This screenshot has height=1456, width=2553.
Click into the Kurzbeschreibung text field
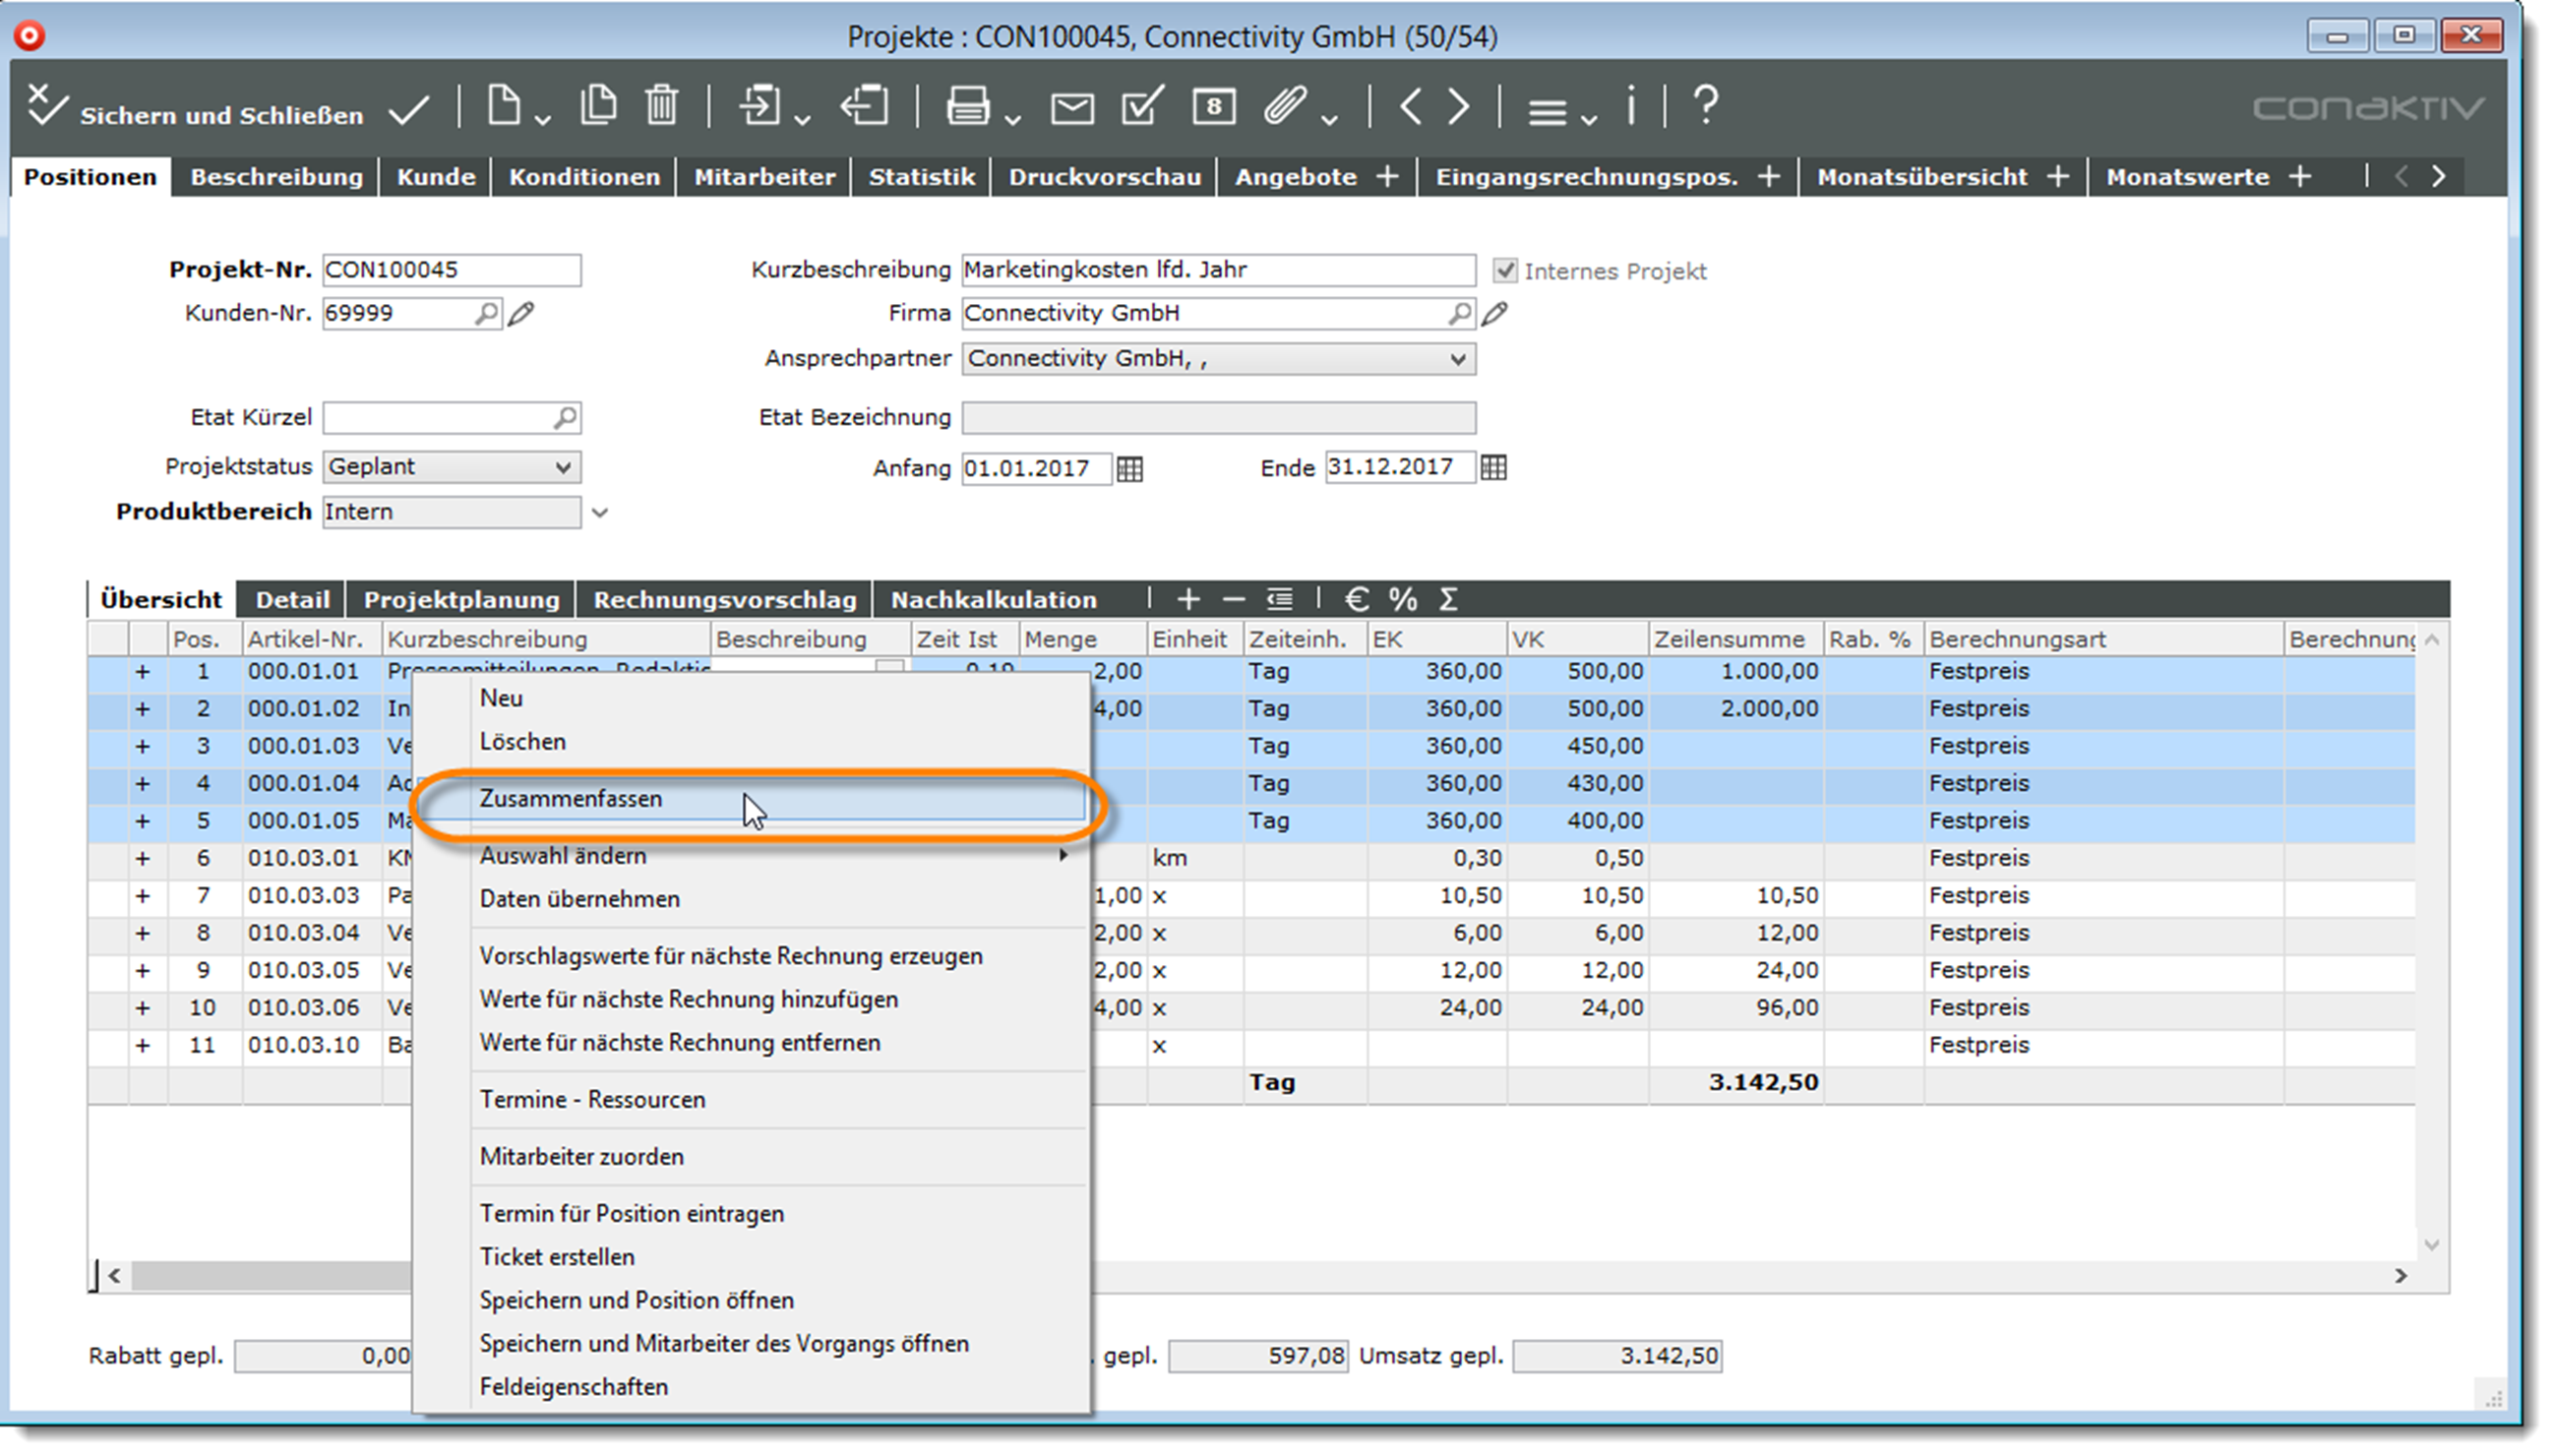(x=1216, y=270)
